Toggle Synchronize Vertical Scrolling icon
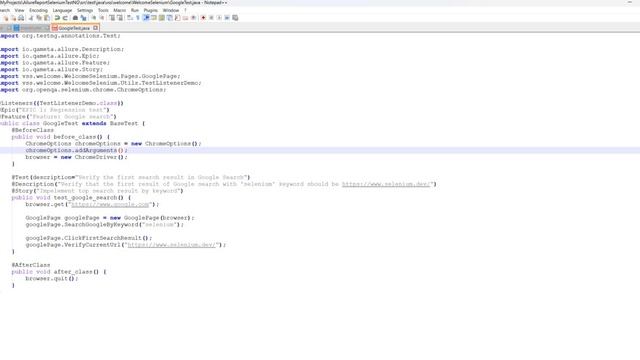 (x=112, y=18)
